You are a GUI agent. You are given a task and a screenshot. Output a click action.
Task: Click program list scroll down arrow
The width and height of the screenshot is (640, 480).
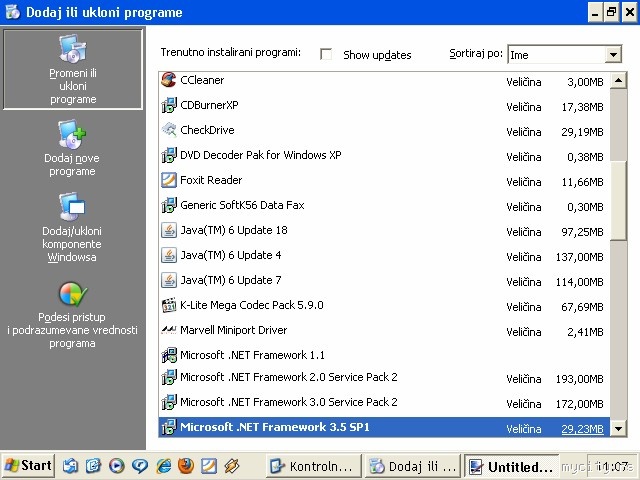pyautogui.click(x=618, y=429)
